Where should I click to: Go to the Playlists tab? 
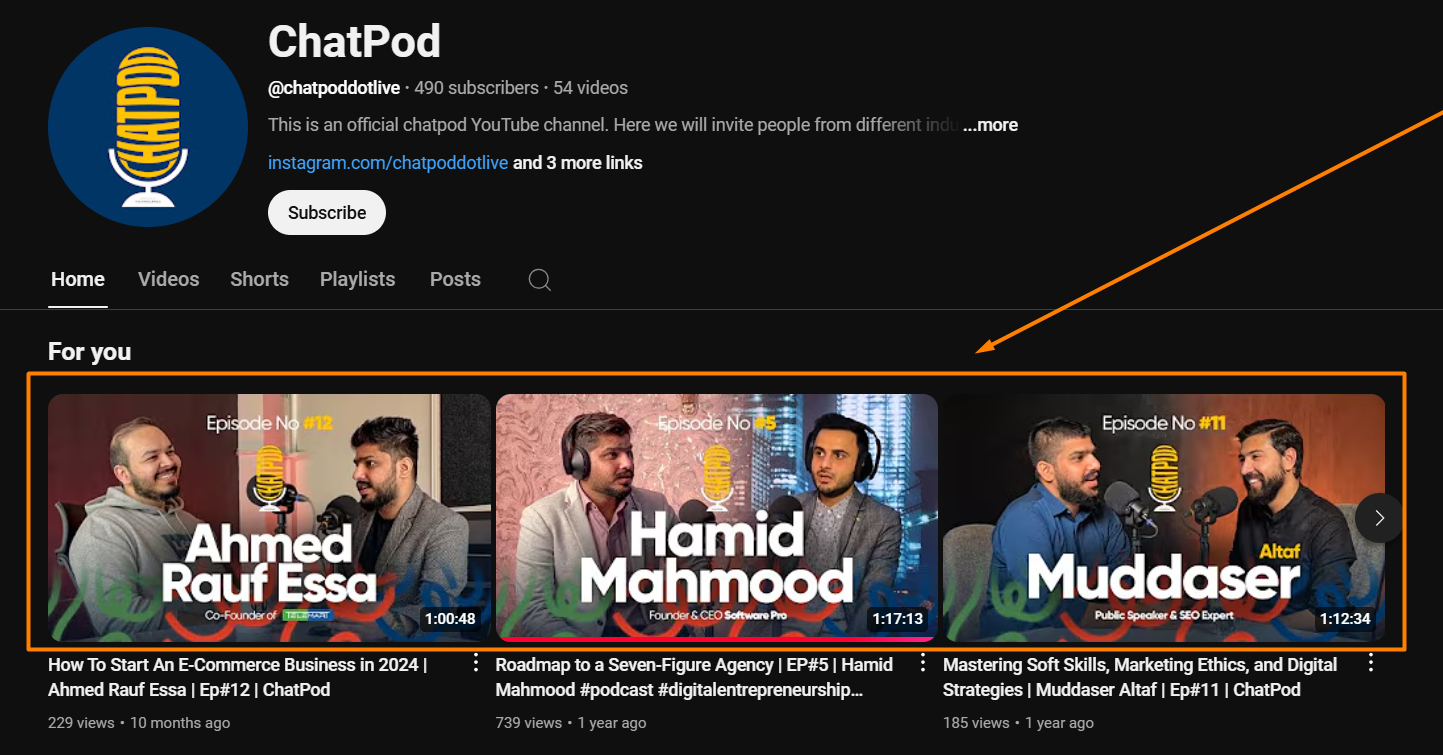tap(357, 279)
